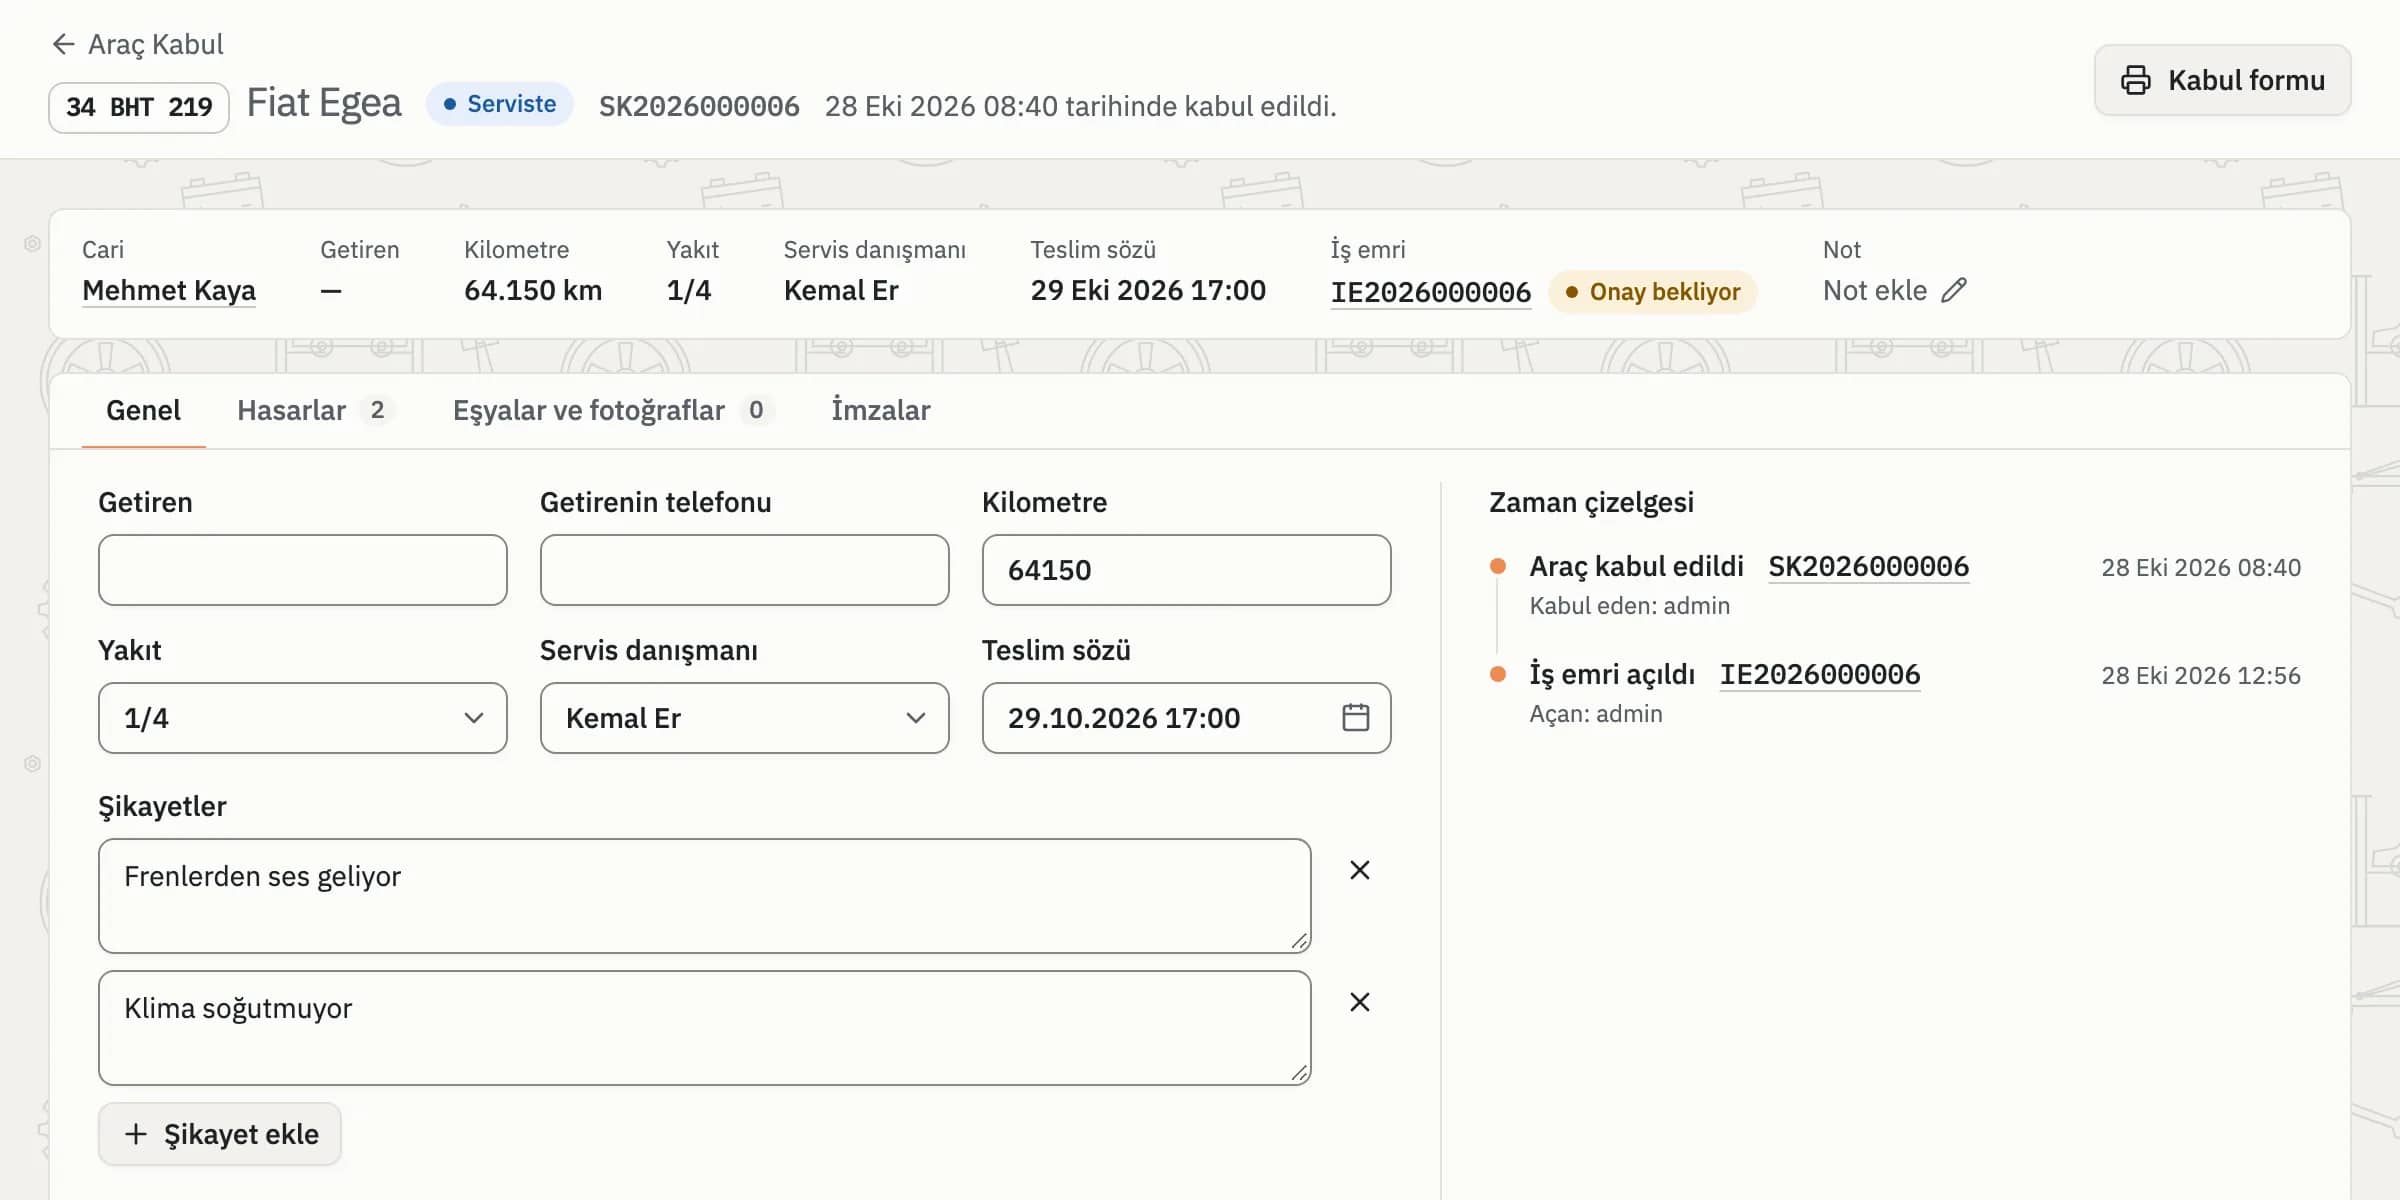Focus the Getirenin telefonu input field
Image resolution: width=2400 pixels, height=1200 pixels.
tap(745, 570)
